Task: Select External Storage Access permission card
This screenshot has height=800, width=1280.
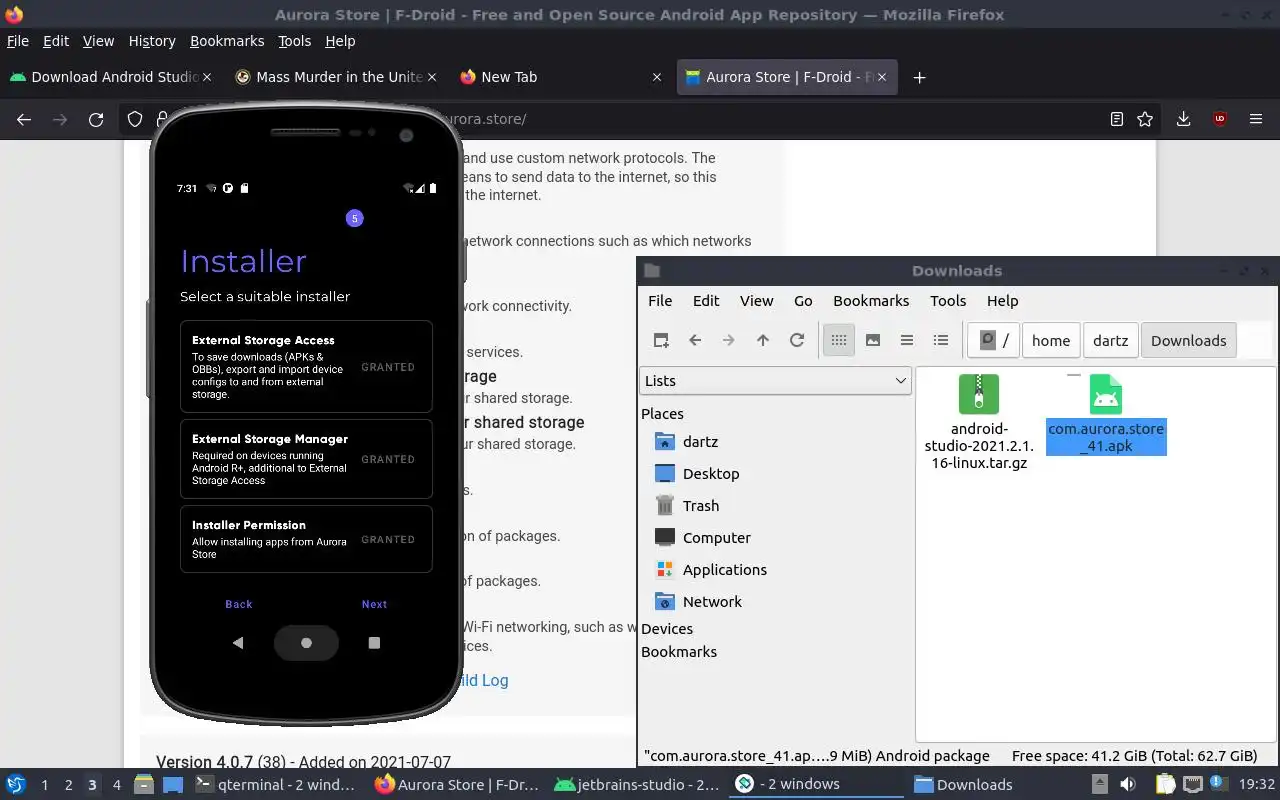Action: tap(306, 366)
